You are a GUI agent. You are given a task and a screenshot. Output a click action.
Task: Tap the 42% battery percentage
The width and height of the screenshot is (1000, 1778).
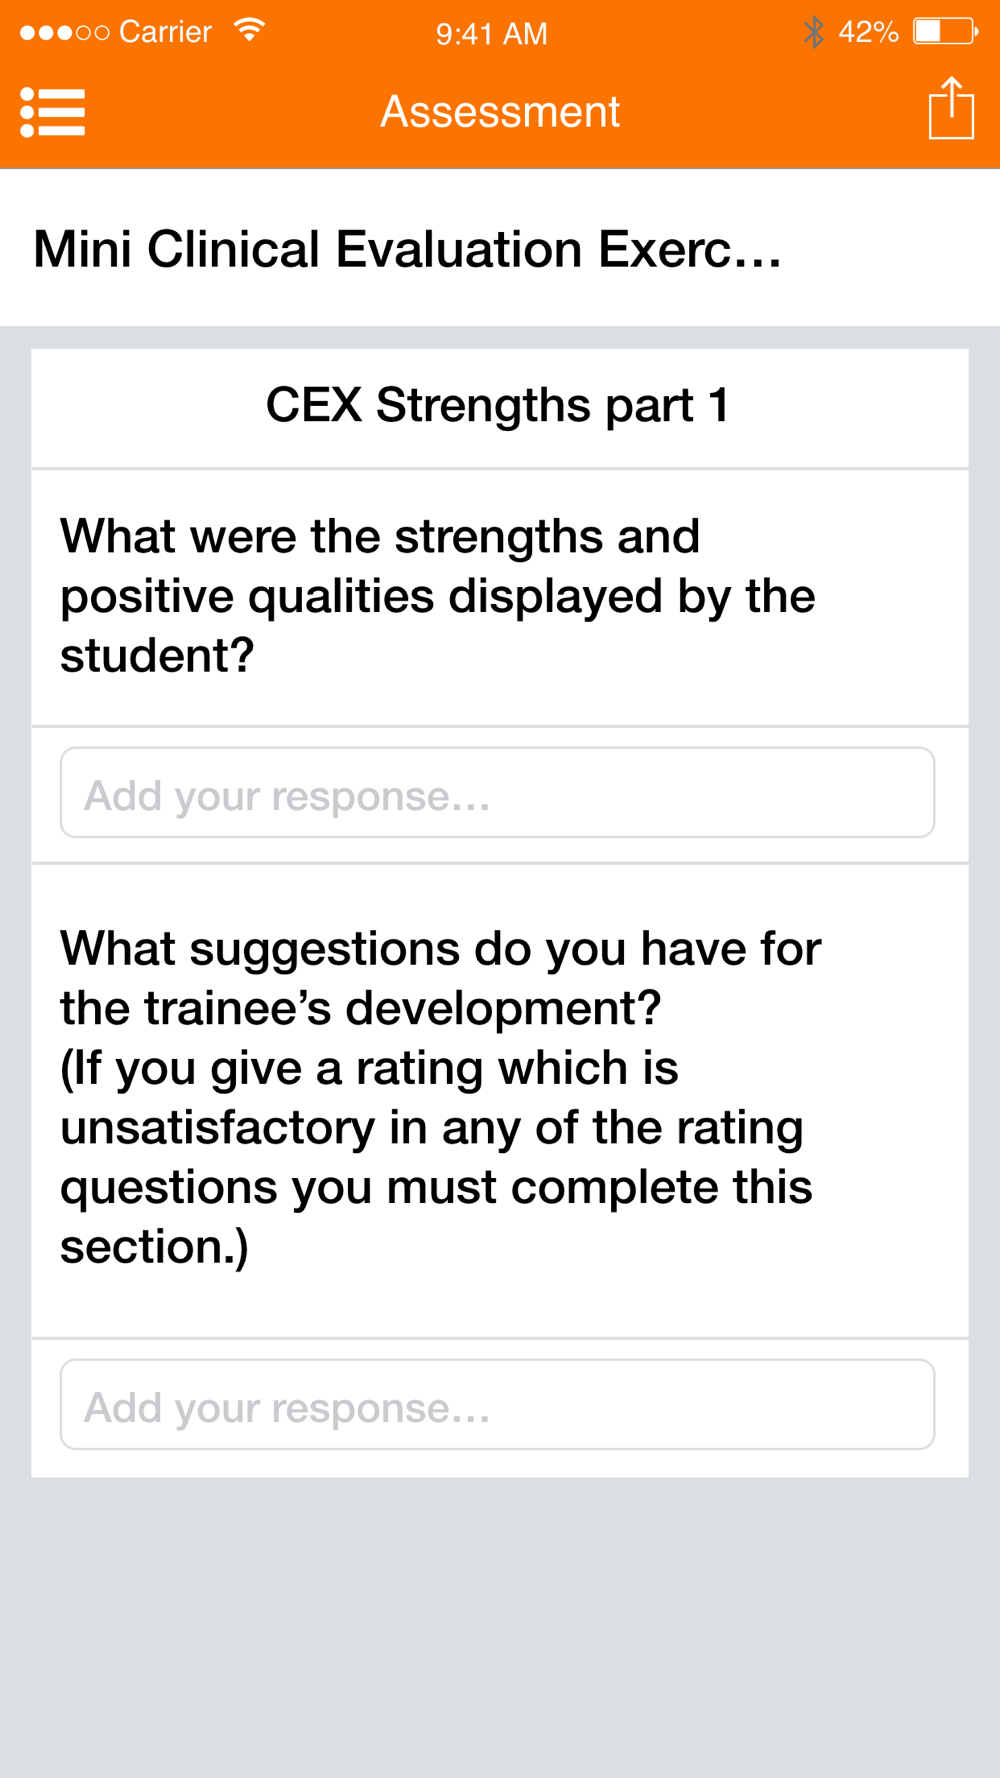pos(868,33)
